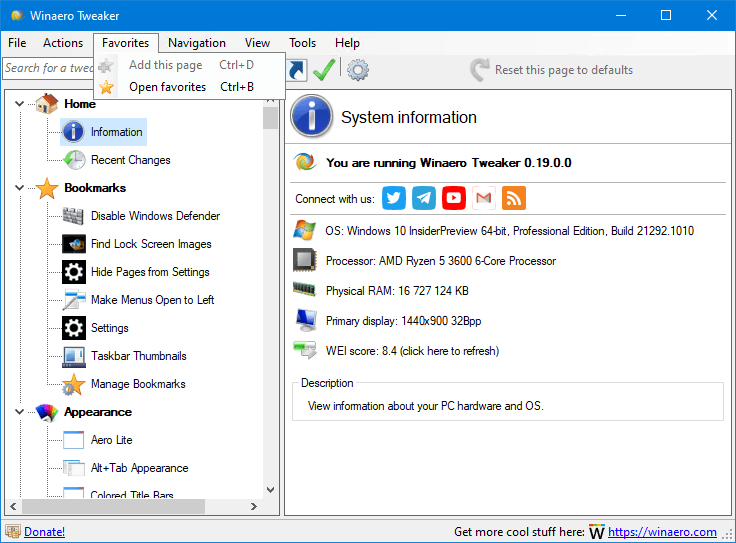Screen dimensions: 736x543
Task: Click the WEI score refresh icon
Action: [x=305, y=350]
